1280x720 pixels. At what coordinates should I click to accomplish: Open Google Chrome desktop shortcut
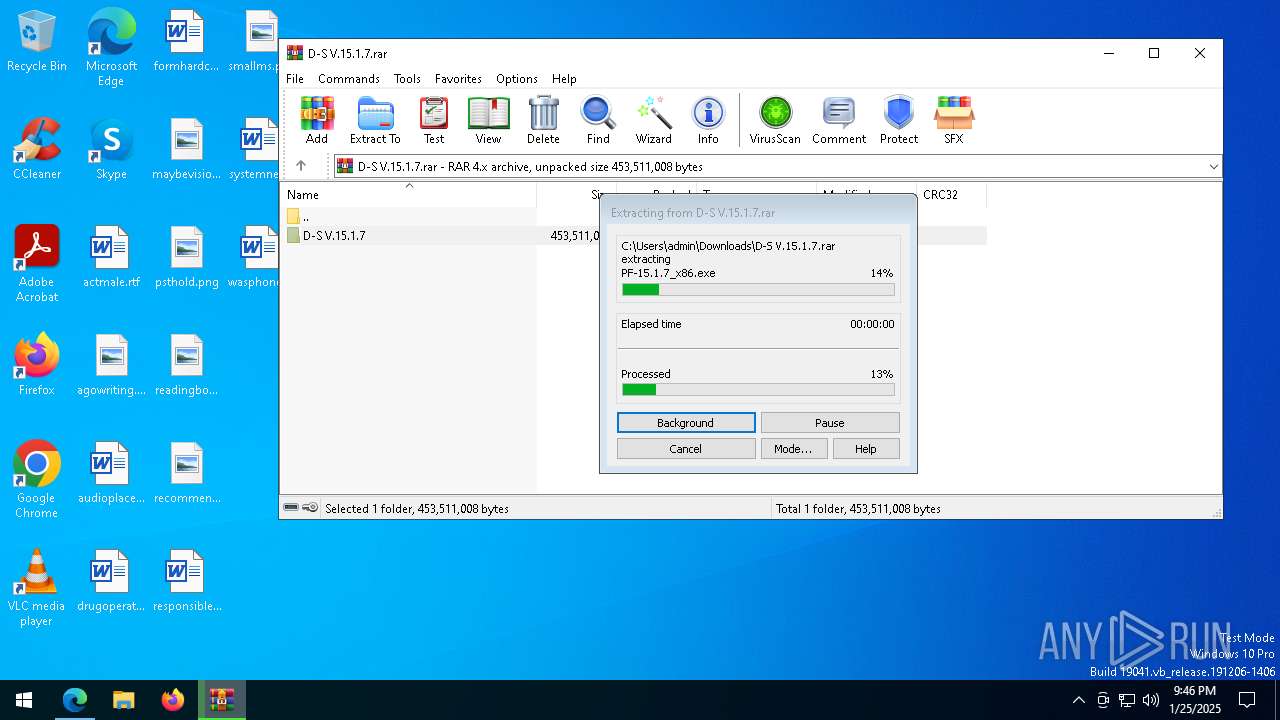pos(37,480)
